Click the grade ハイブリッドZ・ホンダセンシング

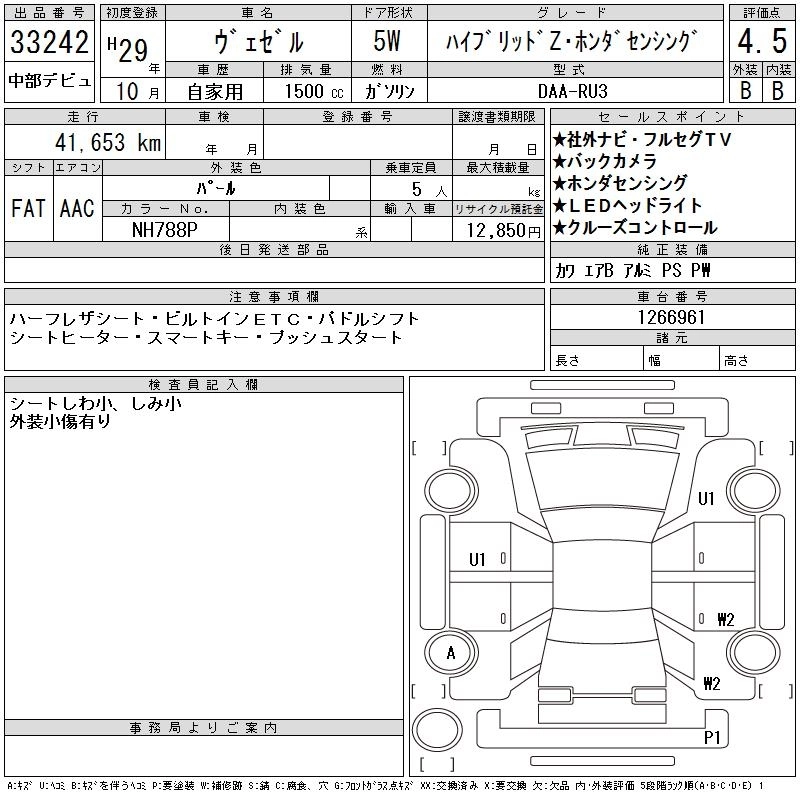pyautogui.click(x=571, y=41)
